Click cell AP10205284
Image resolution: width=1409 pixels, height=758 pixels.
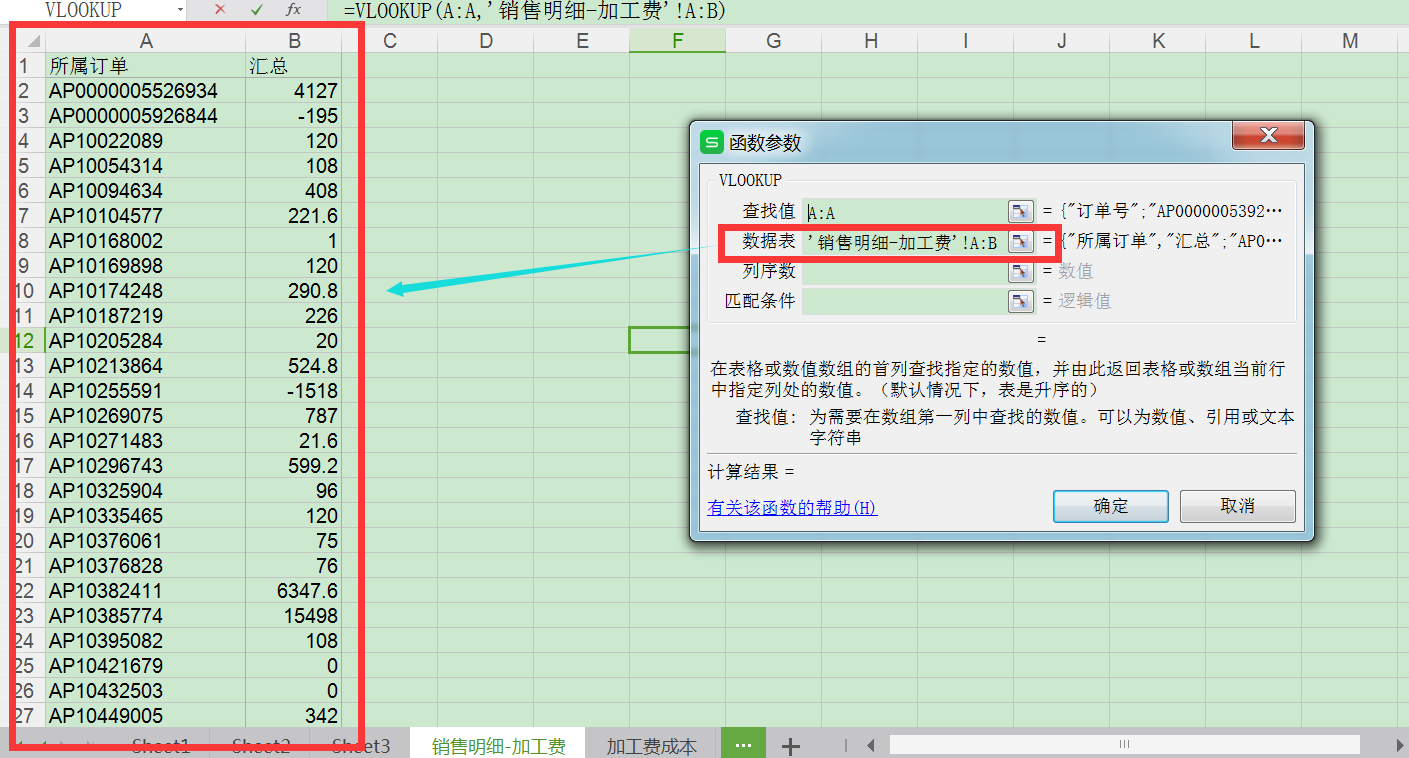[x=146, y=341]
